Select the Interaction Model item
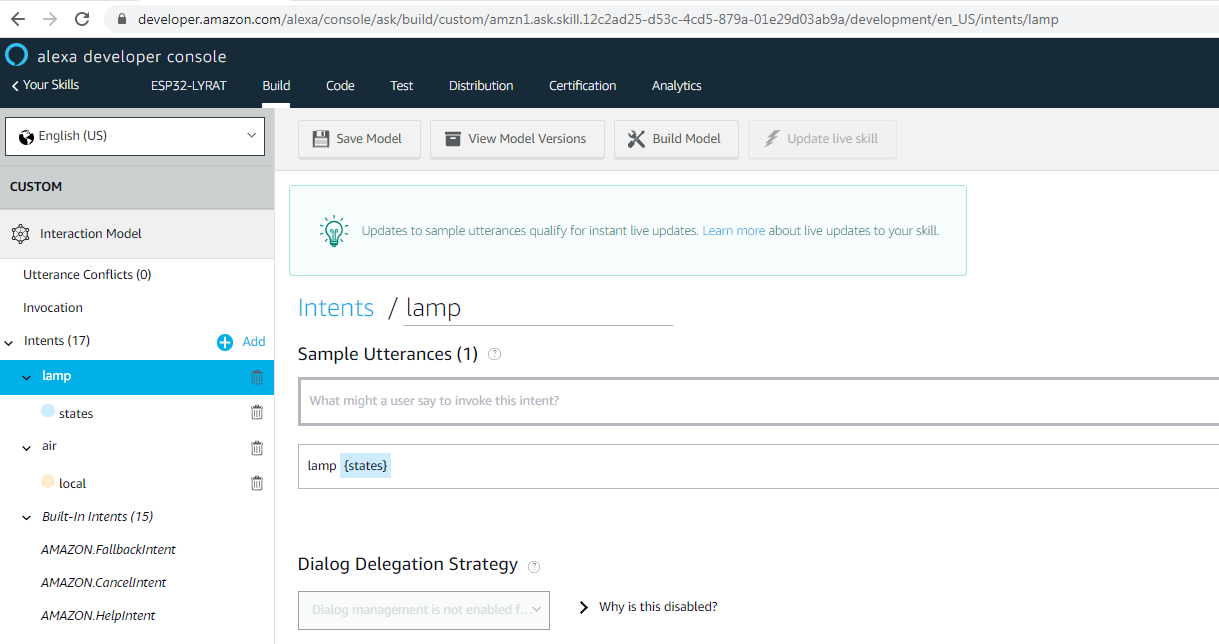This screenshot has height=644, width=1219. (137, 234)
